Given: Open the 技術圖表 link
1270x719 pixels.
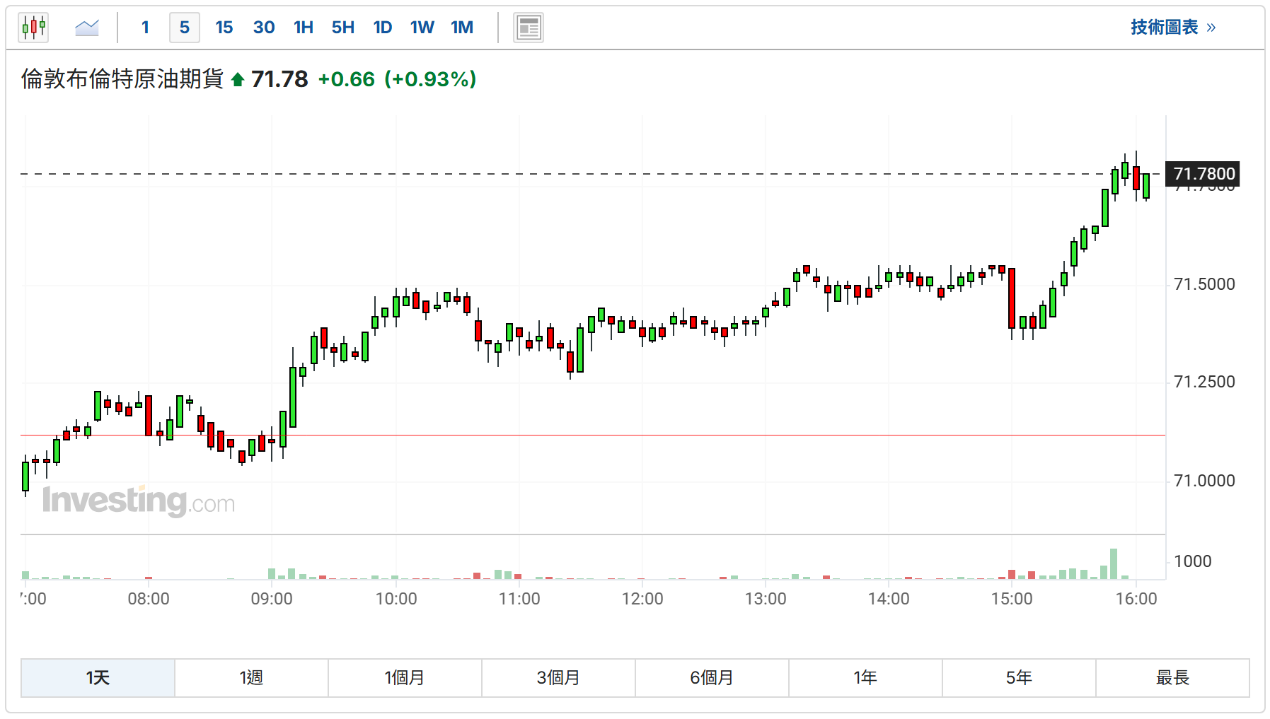Looking at the screenshot, I should coord(1172,28).
